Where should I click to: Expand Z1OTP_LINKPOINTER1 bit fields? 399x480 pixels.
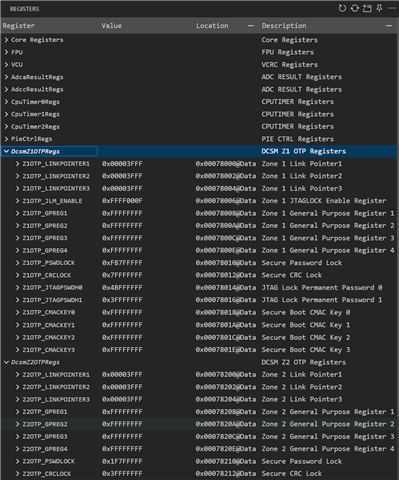pyautogui.click(x=17, y=164)
